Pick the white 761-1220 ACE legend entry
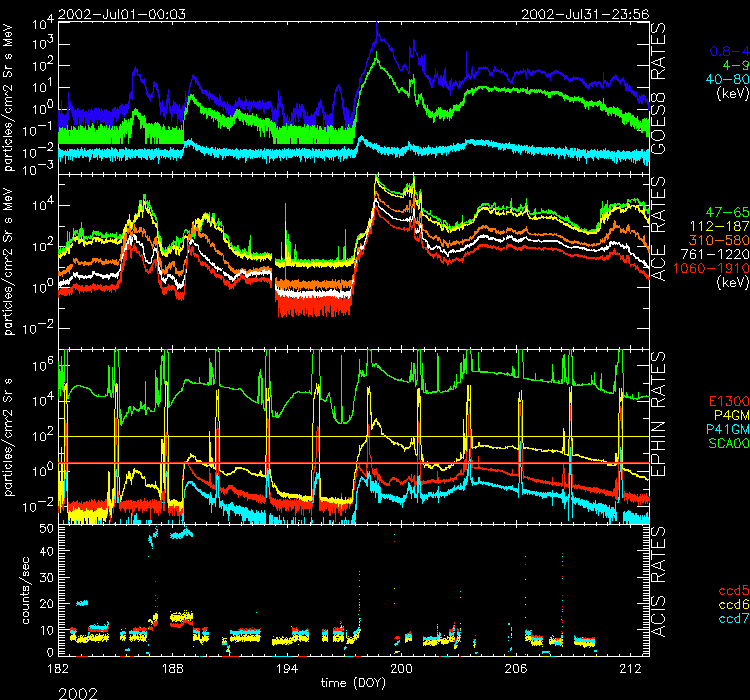 pos(718,255)
